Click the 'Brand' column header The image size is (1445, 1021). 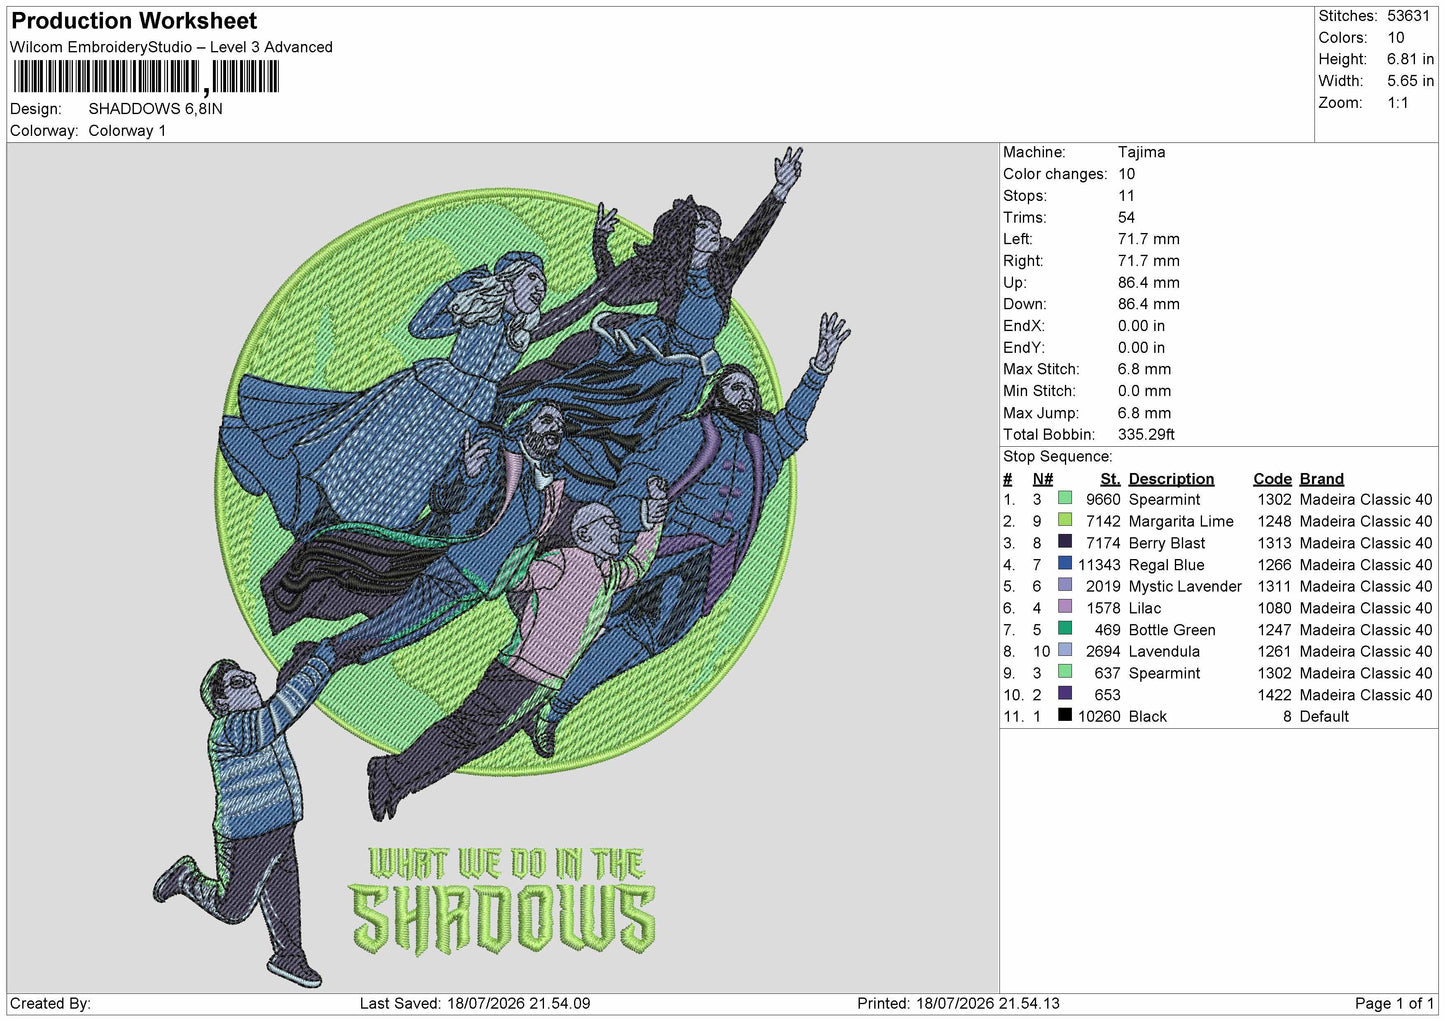1322,479
